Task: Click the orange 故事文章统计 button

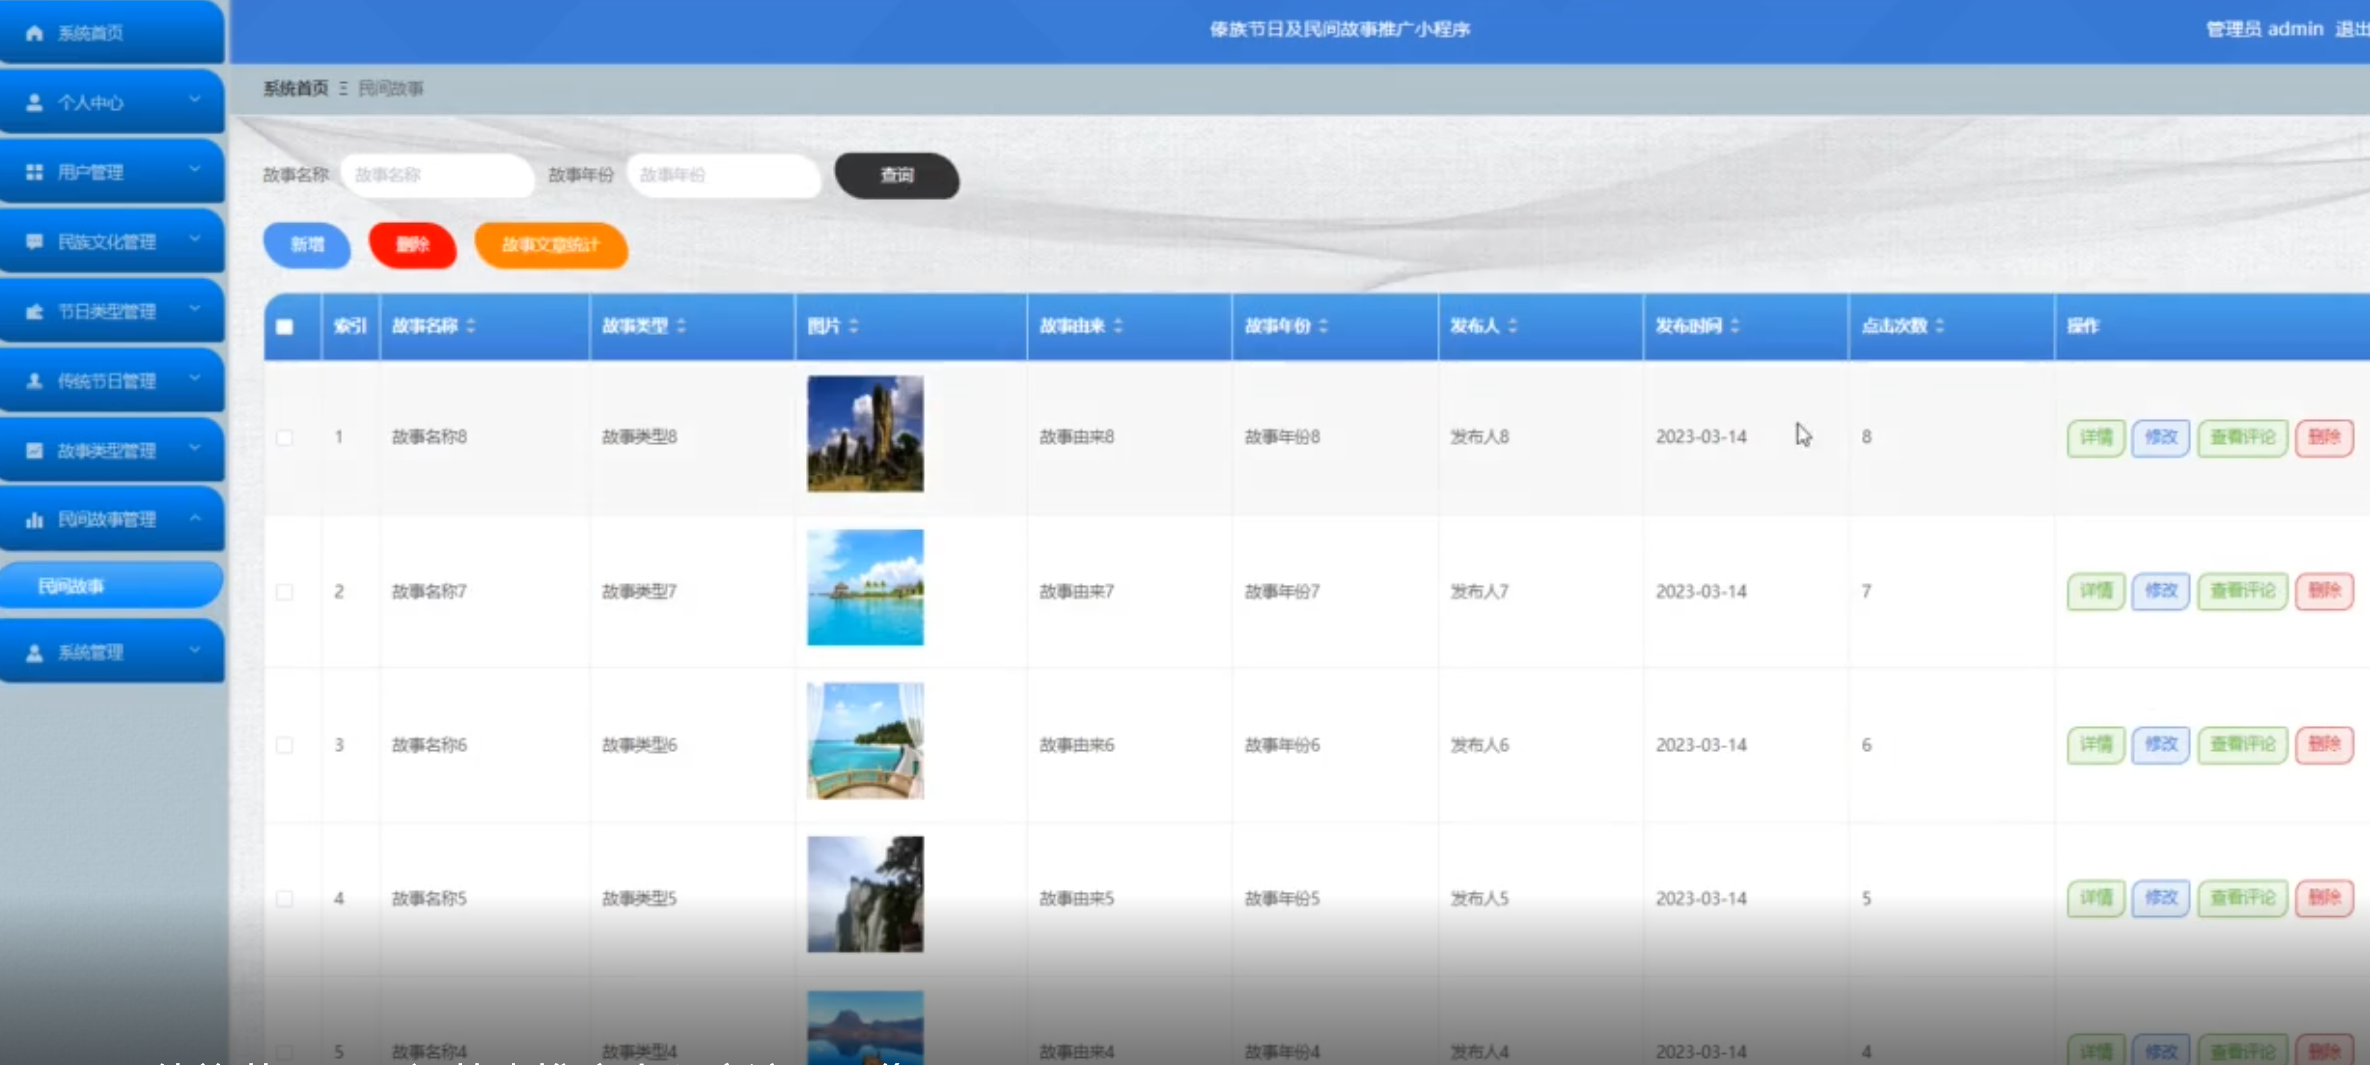Action: 551,245
